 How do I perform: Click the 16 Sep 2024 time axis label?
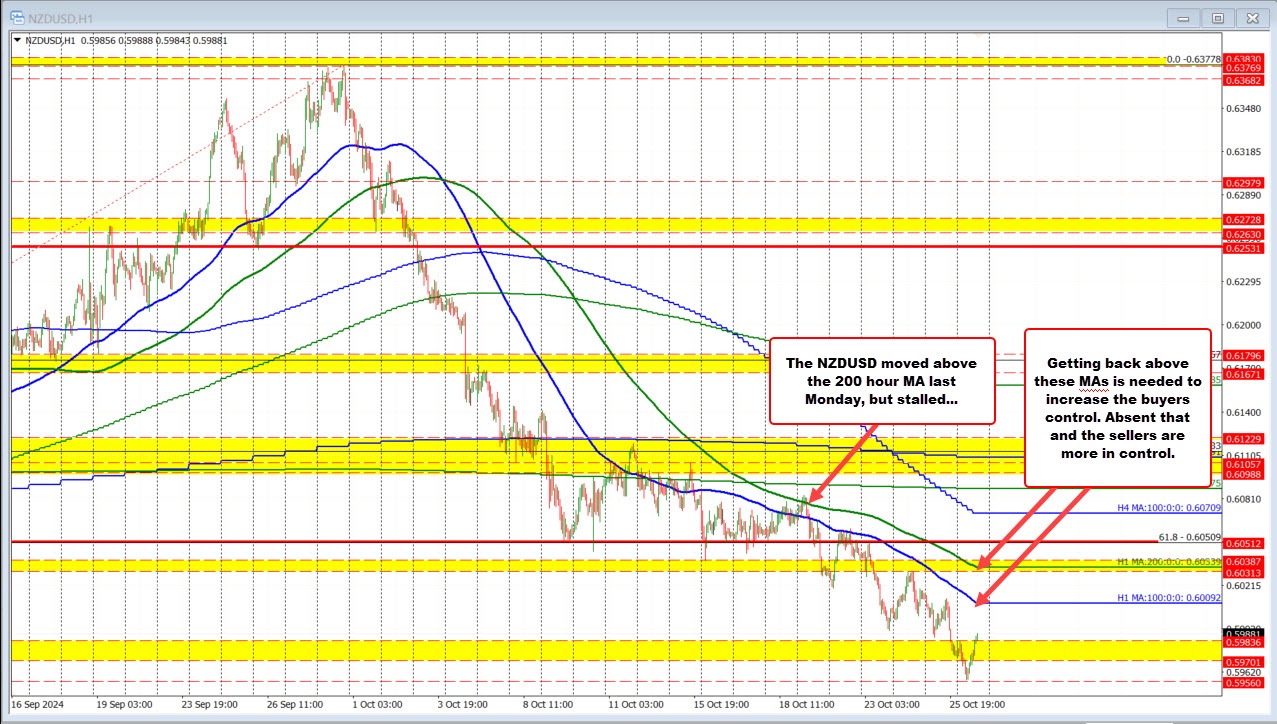(x=38, y=704)
